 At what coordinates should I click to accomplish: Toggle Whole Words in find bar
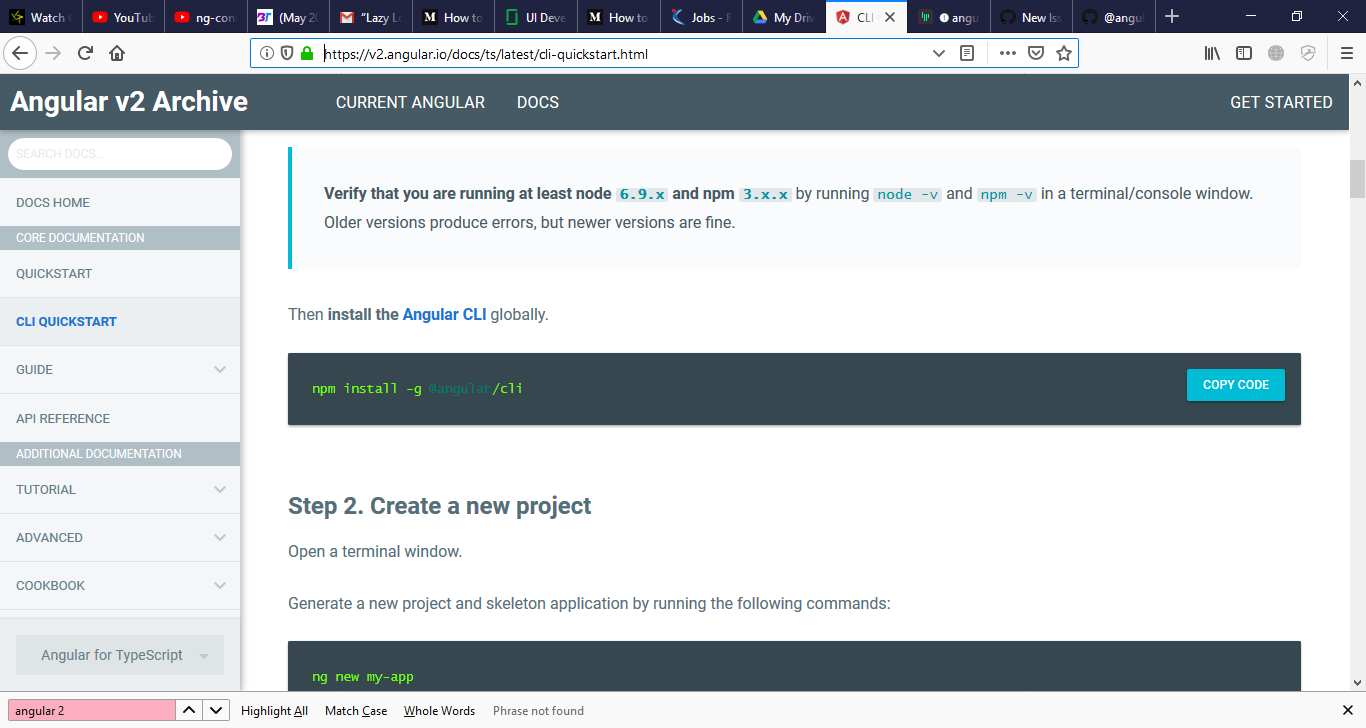439,711
